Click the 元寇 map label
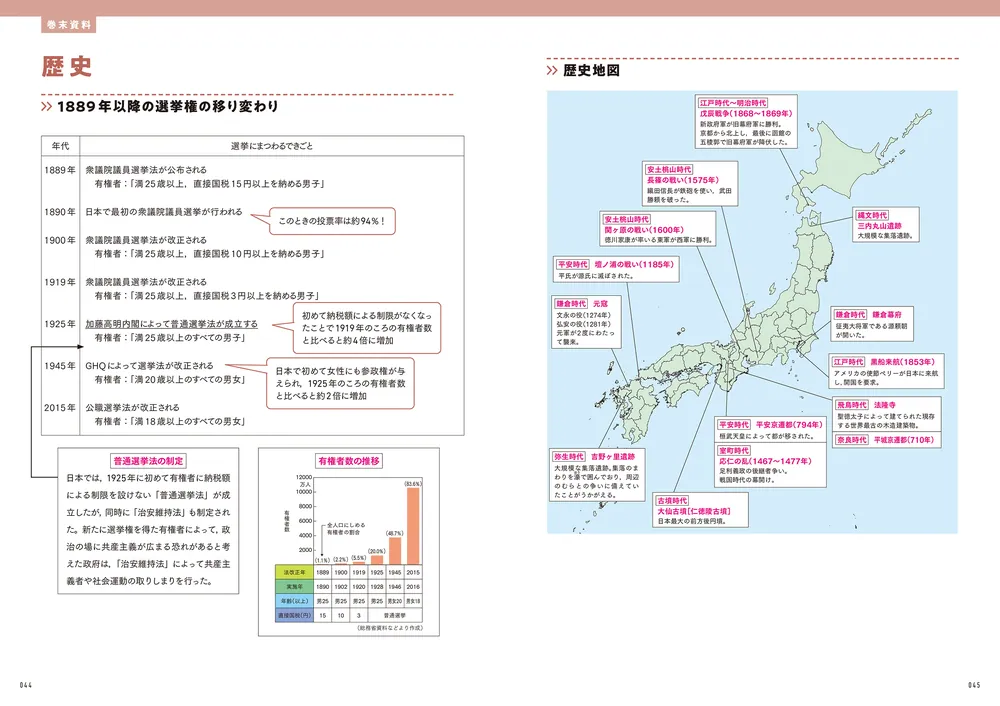The height and width of the screenshot is (706, 1000). point(600,304)
